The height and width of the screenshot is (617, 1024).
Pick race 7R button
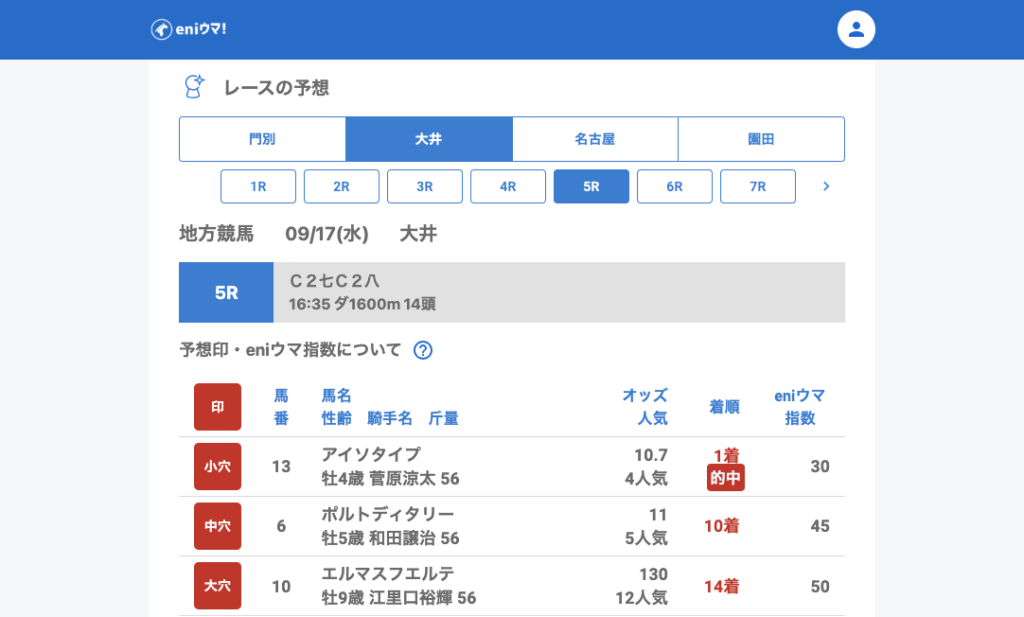click(x=758, y=186)
